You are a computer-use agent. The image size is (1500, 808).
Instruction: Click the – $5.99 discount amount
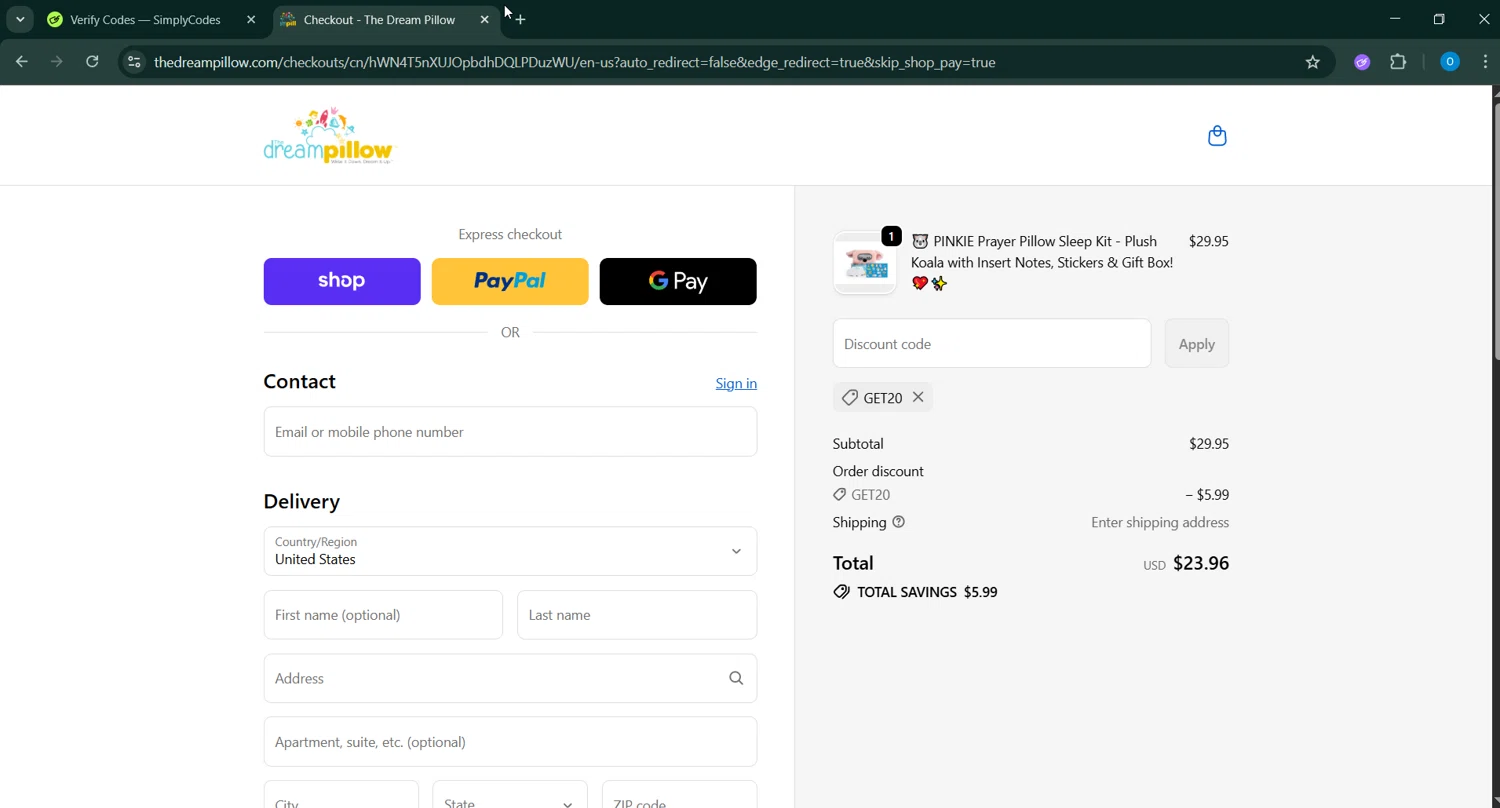pos(1207,494)
